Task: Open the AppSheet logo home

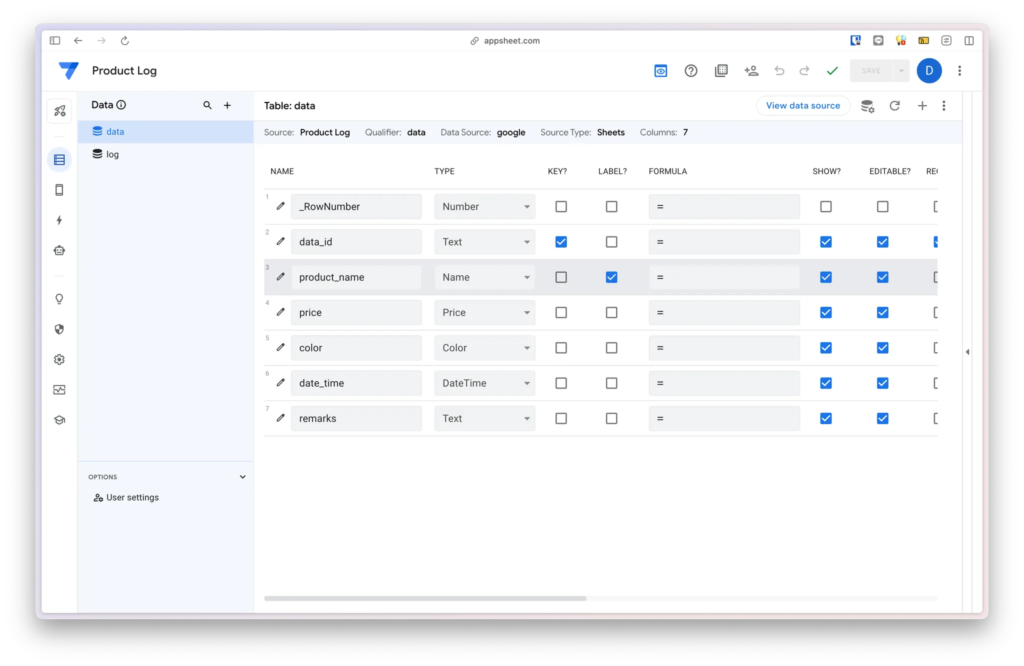Action: click(69, 71)
